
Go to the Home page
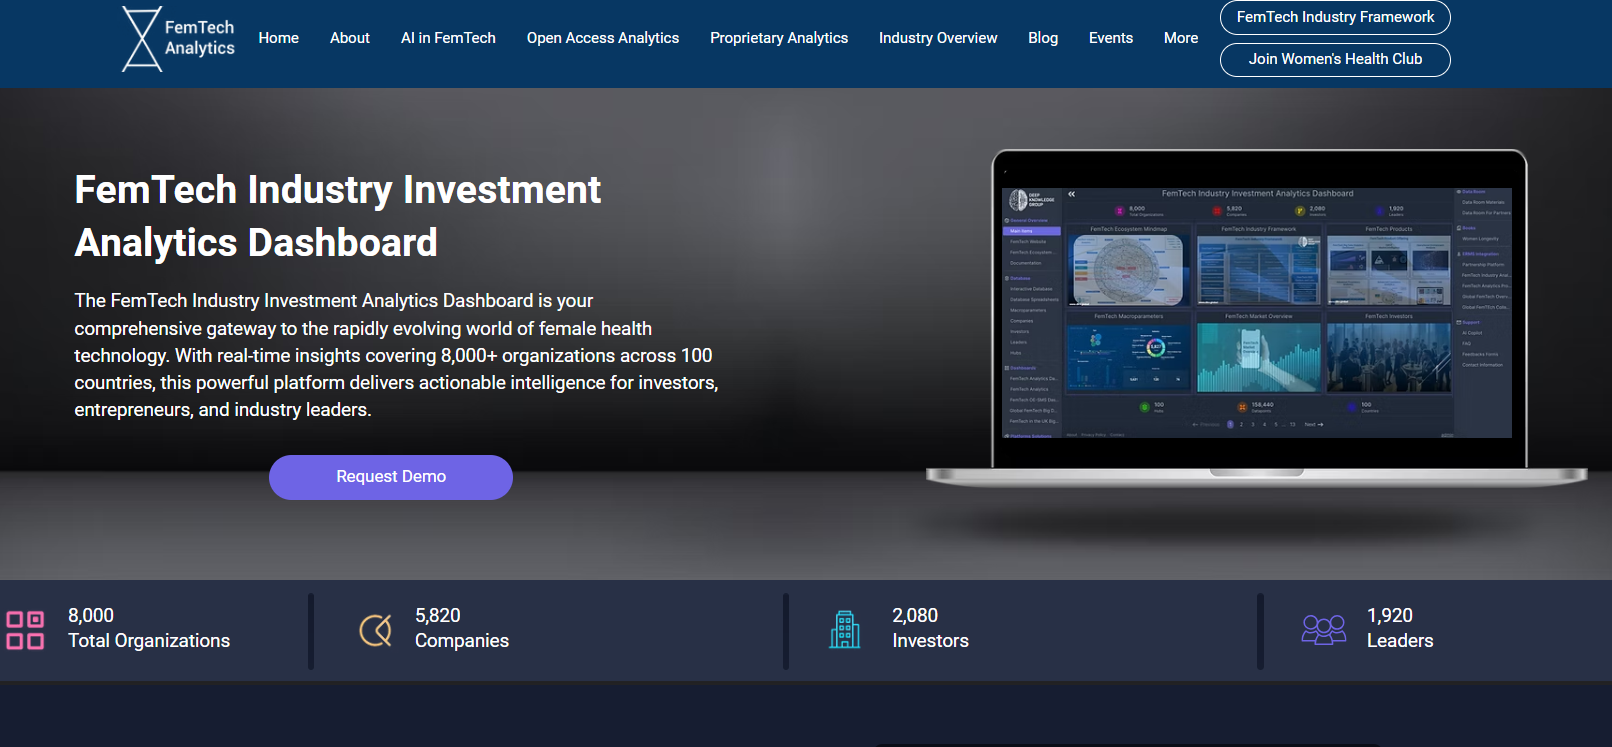(x=278, y=38)
